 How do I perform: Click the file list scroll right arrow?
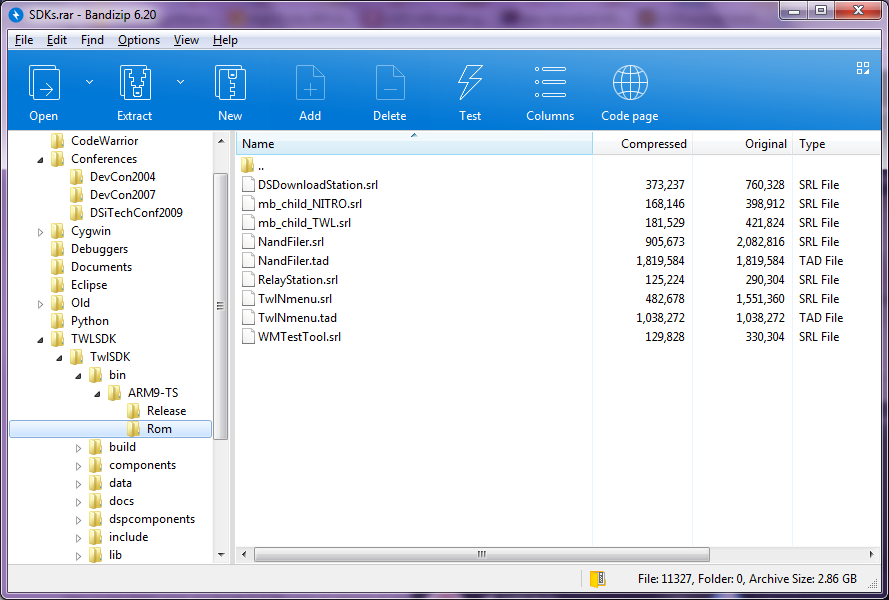tap(871, 554)
